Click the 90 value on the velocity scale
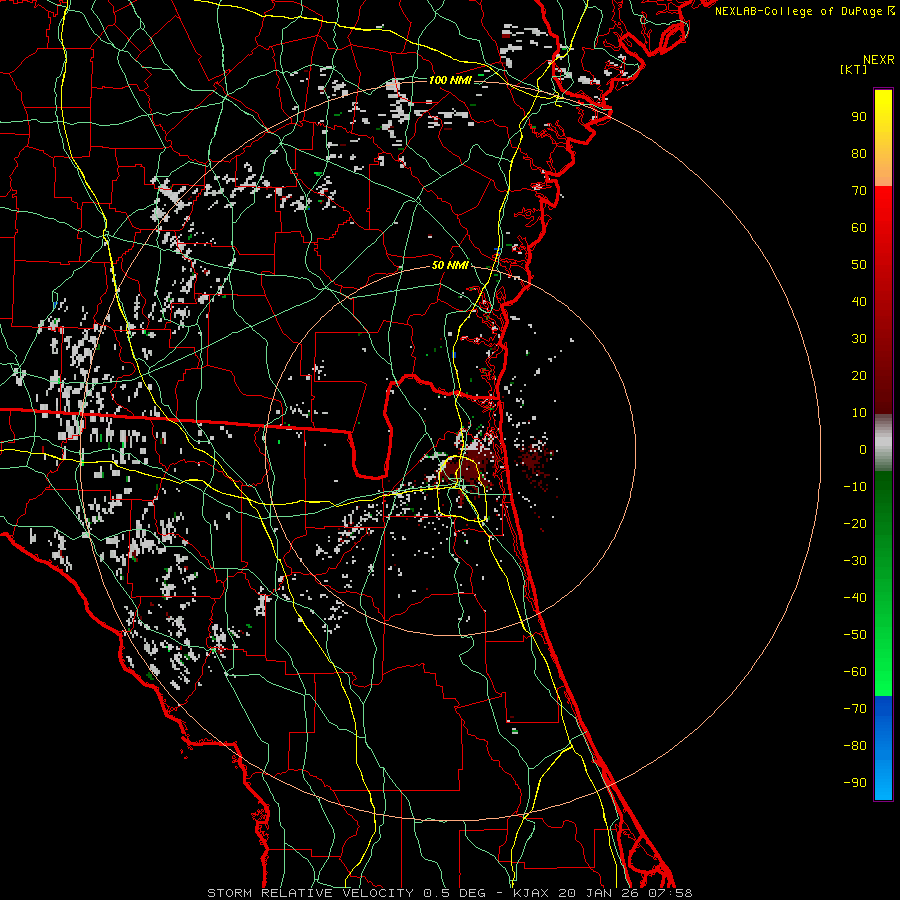The image size is (900, 900). 859,117
